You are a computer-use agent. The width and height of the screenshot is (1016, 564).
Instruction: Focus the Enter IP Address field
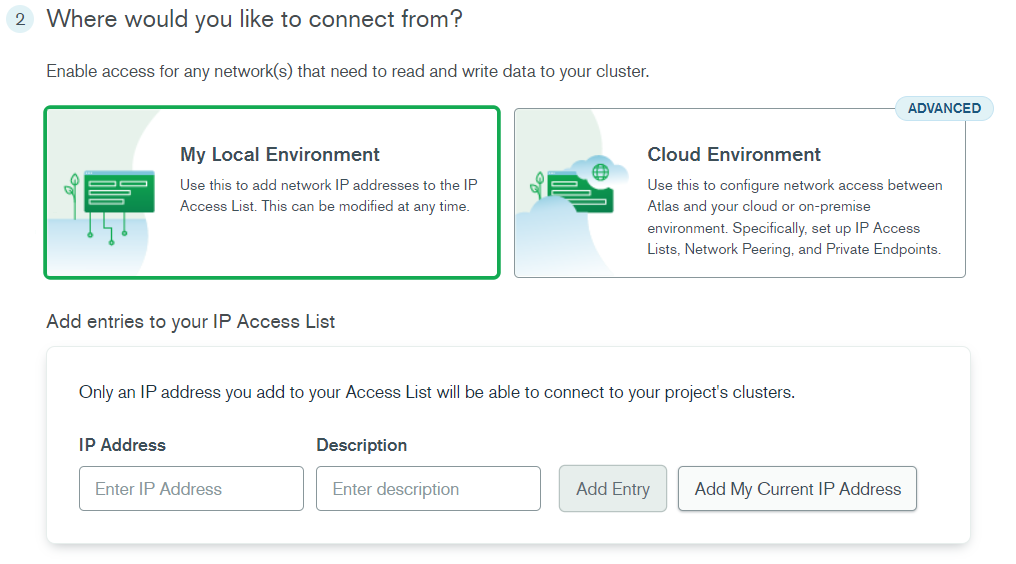(x=191, y=488)
